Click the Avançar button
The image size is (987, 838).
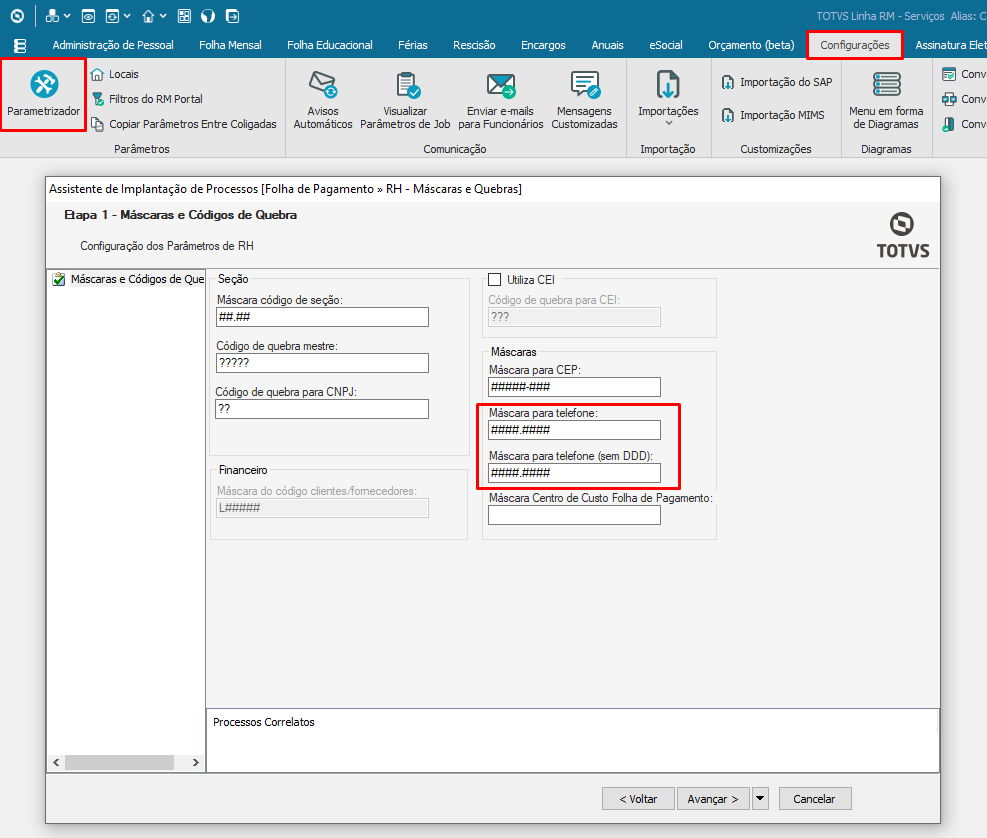pyautogui.click(x=713, y=798)
